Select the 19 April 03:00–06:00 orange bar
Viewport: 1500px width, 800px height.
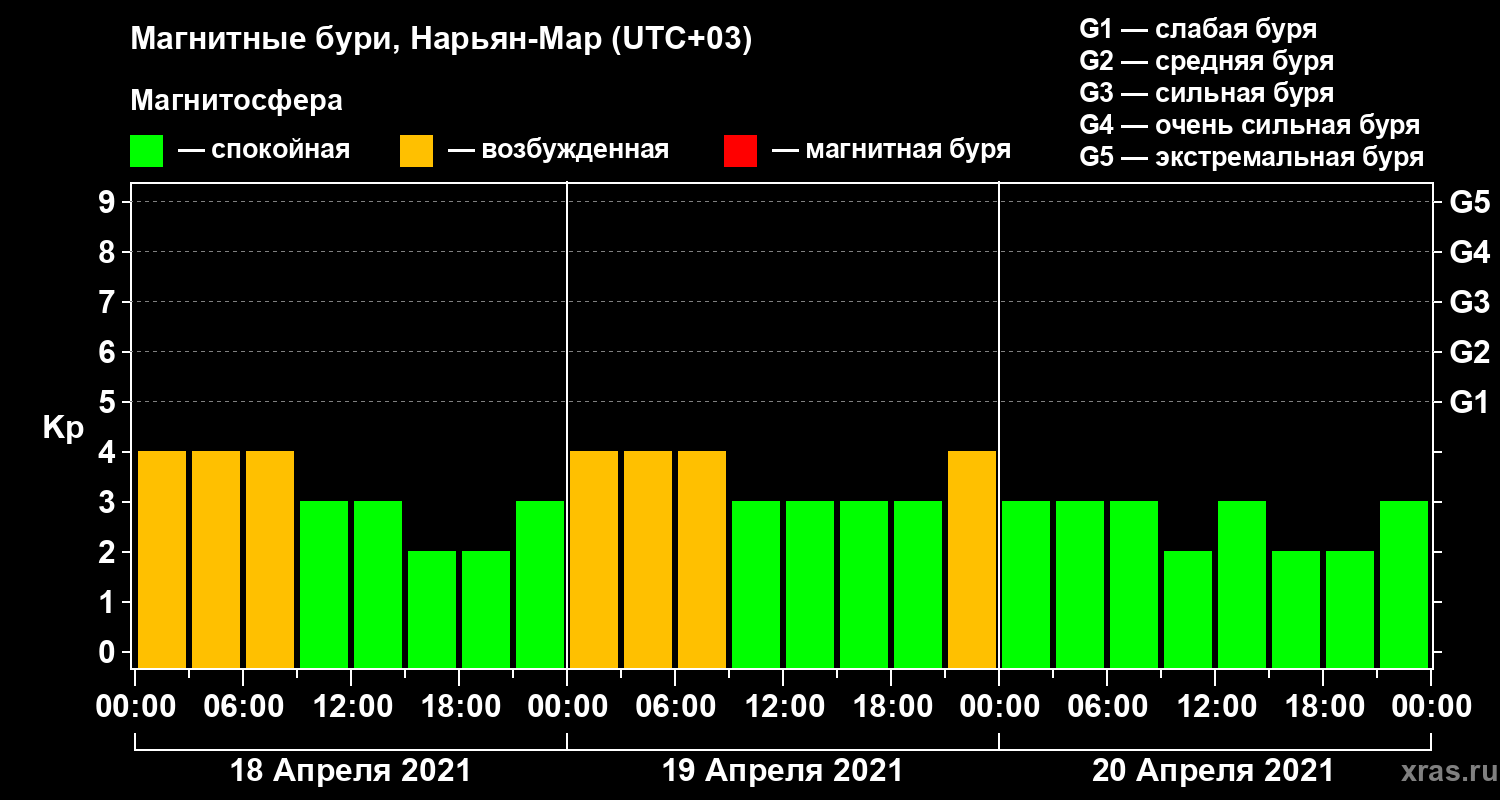[648, 559]
